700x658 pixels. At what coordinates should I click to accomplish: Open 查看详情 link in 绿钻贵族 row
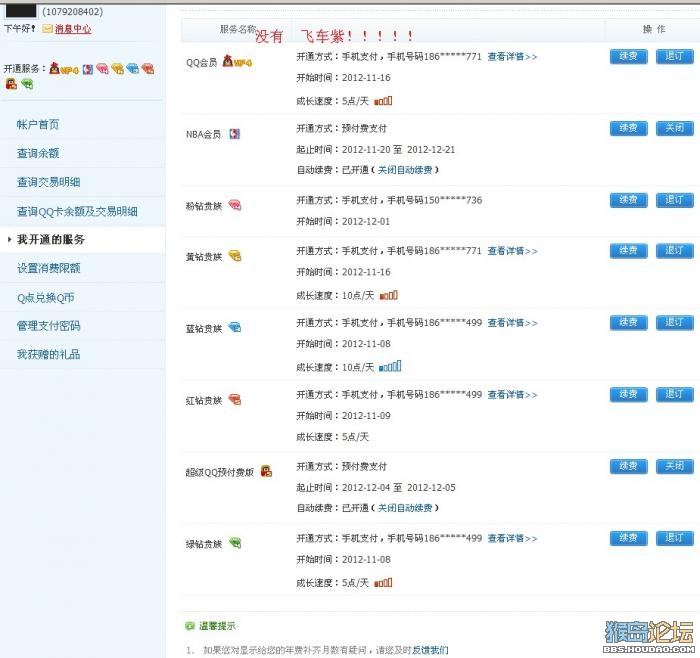tap(512, 538)
